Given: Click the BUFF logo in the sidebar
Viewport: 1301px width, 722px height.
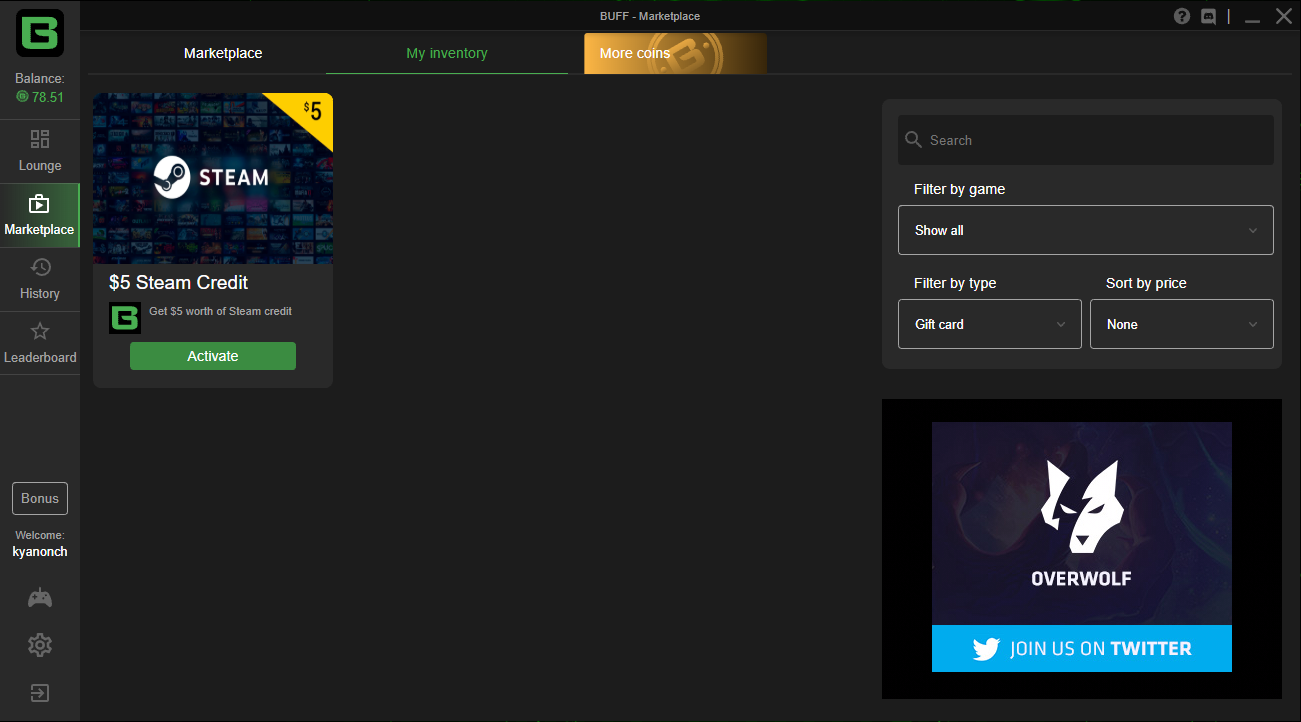Looking at the screenshot, I should click(40, 33).
